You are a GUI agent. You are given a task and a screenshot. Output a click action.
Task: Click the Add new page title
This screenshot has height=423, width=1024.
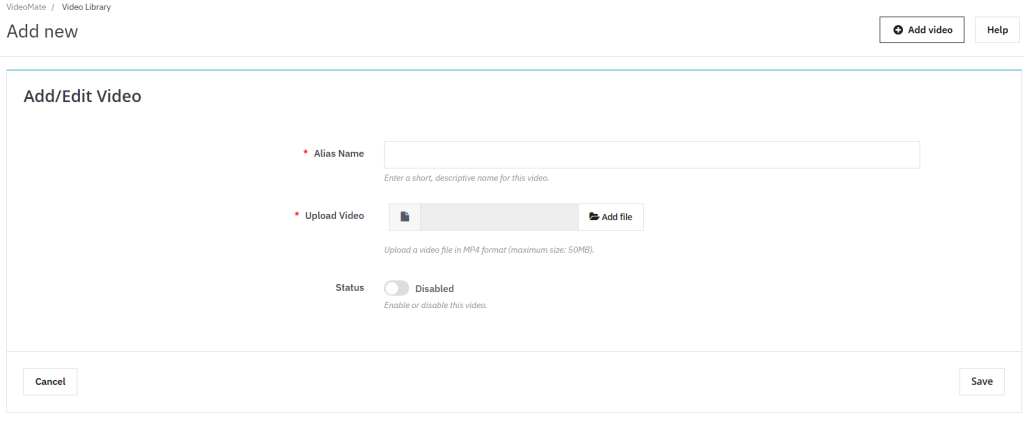click(x=42, y=31)
